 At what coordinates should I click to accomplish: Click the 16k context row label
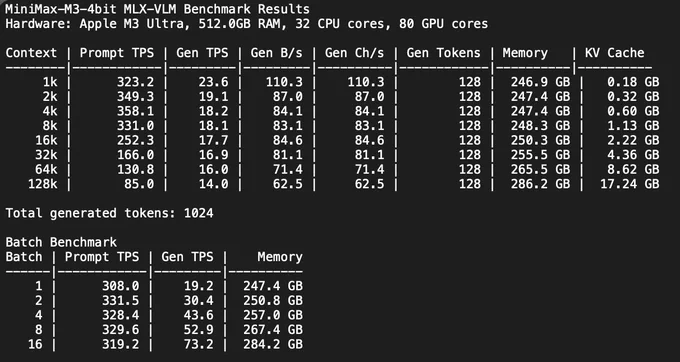coord(46,140)
